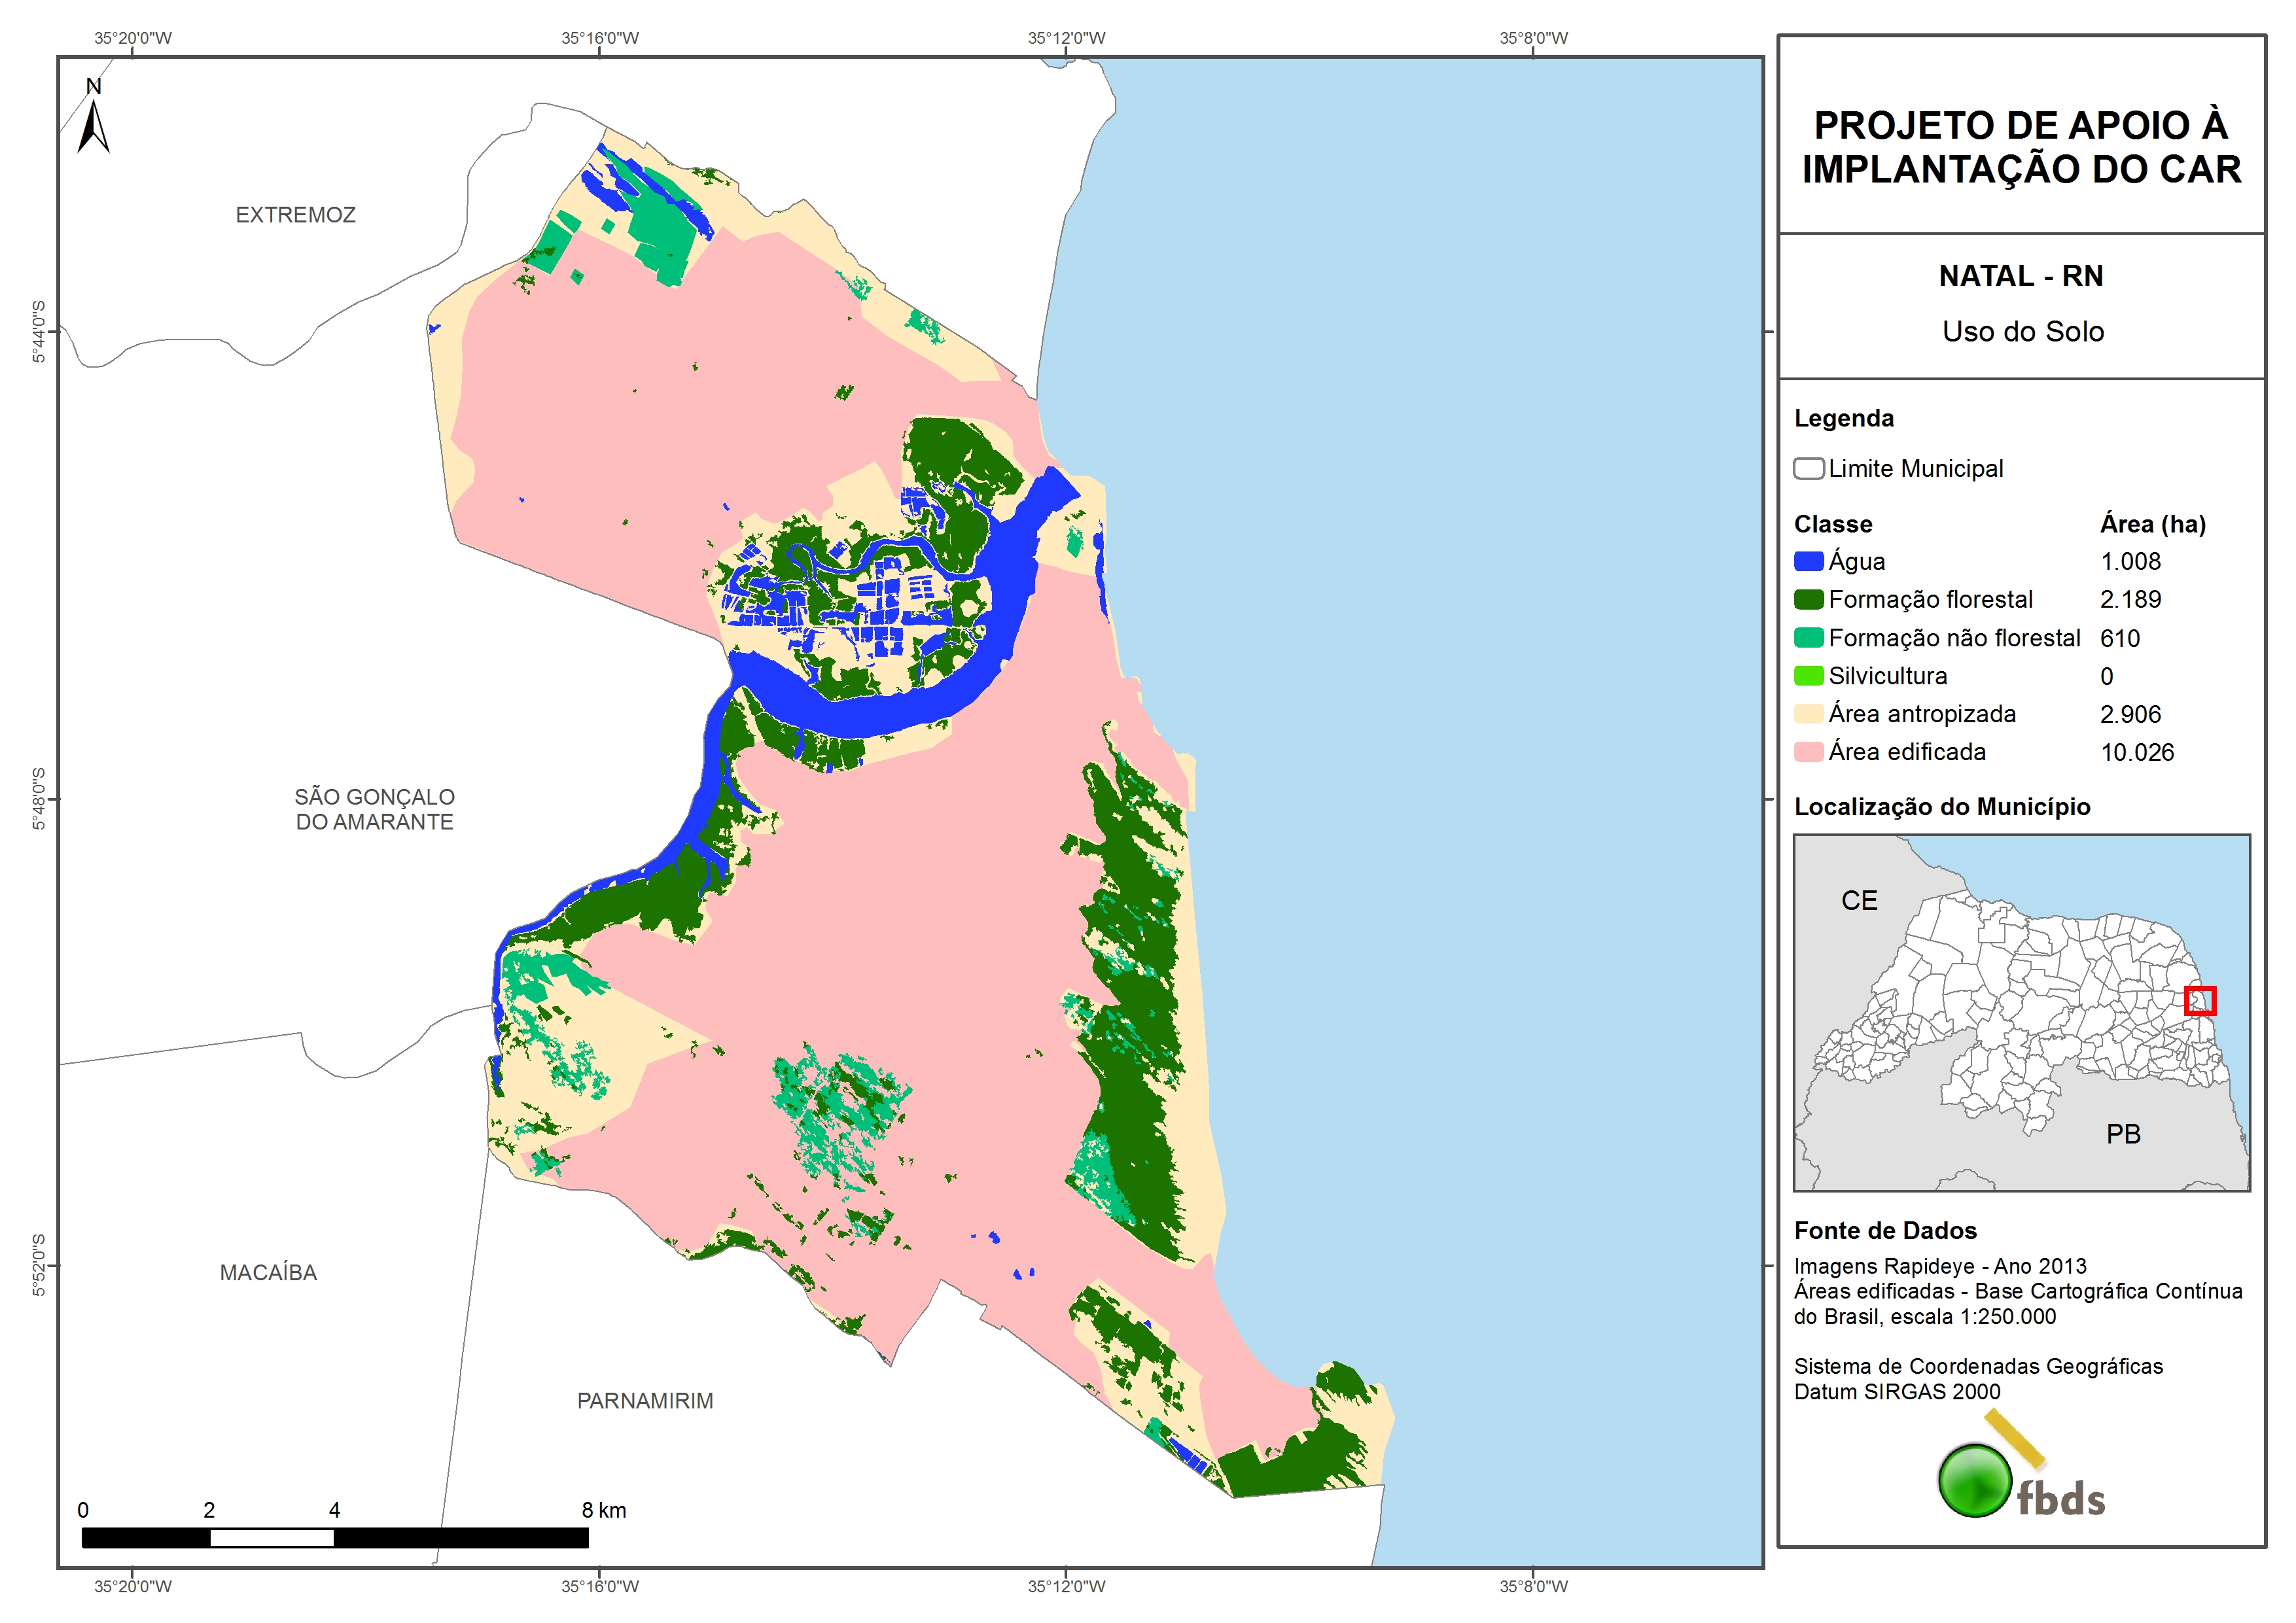This screenshot has height=1623, width=2296.
Task: Pick the beige Área antropizada swatch
Action: pos(1808,714)
